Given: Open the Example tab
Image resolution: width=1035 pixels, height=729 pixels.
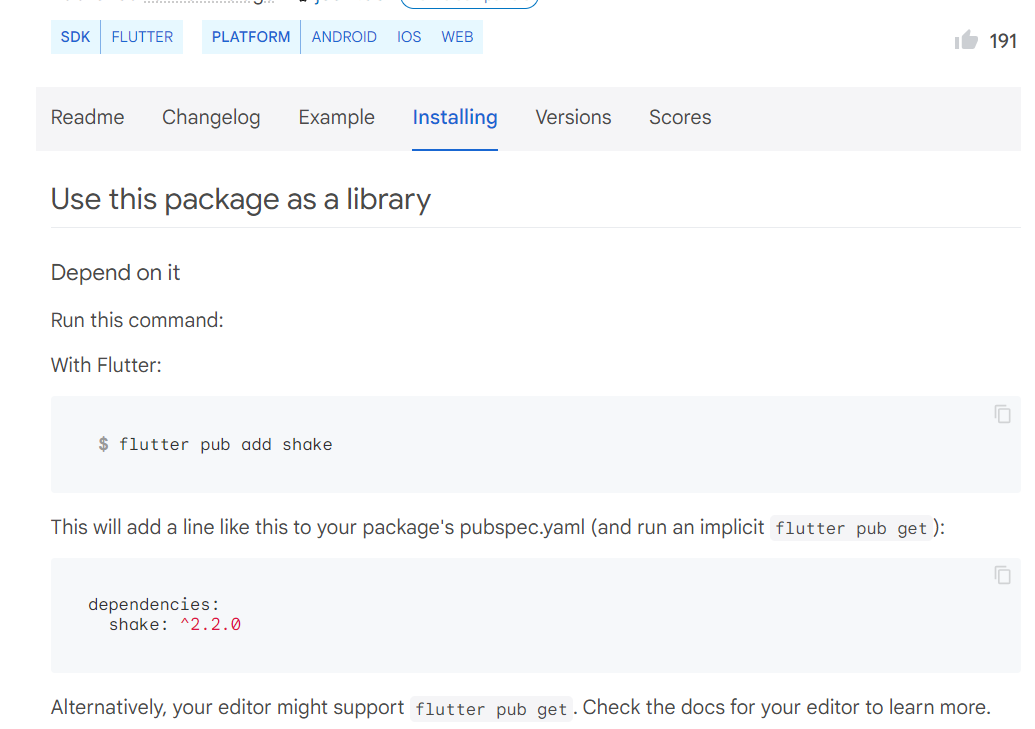Looking at the screenshot, I should coord(336,118).
